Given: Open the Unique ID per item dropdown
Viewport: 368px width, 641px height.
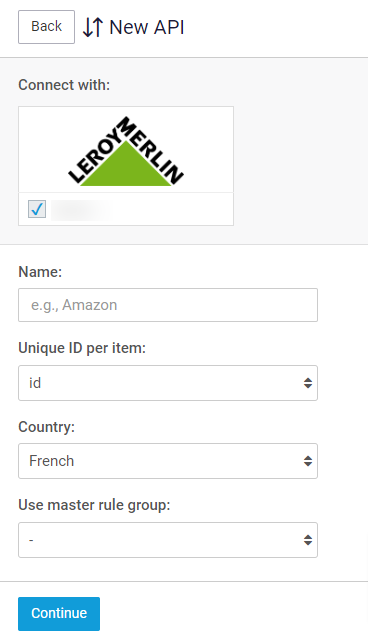Looking at the screenshot, I should coord(168,383).
